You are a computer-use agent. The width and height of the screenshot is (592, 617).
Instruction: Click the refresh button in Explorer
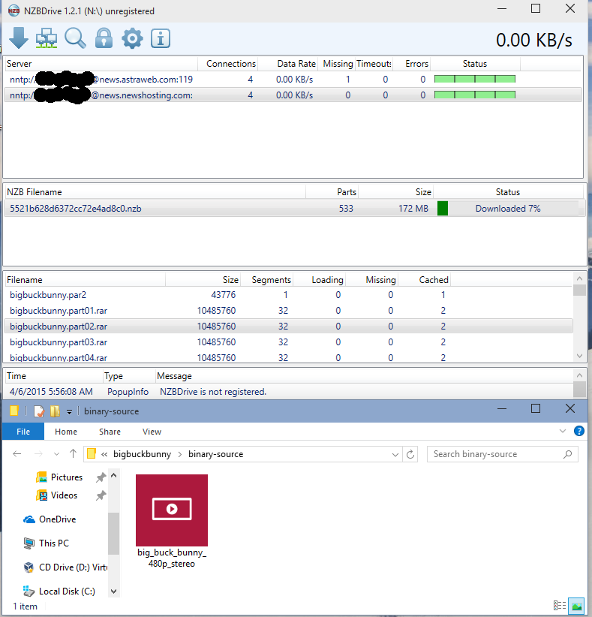[x=410, y=454]
